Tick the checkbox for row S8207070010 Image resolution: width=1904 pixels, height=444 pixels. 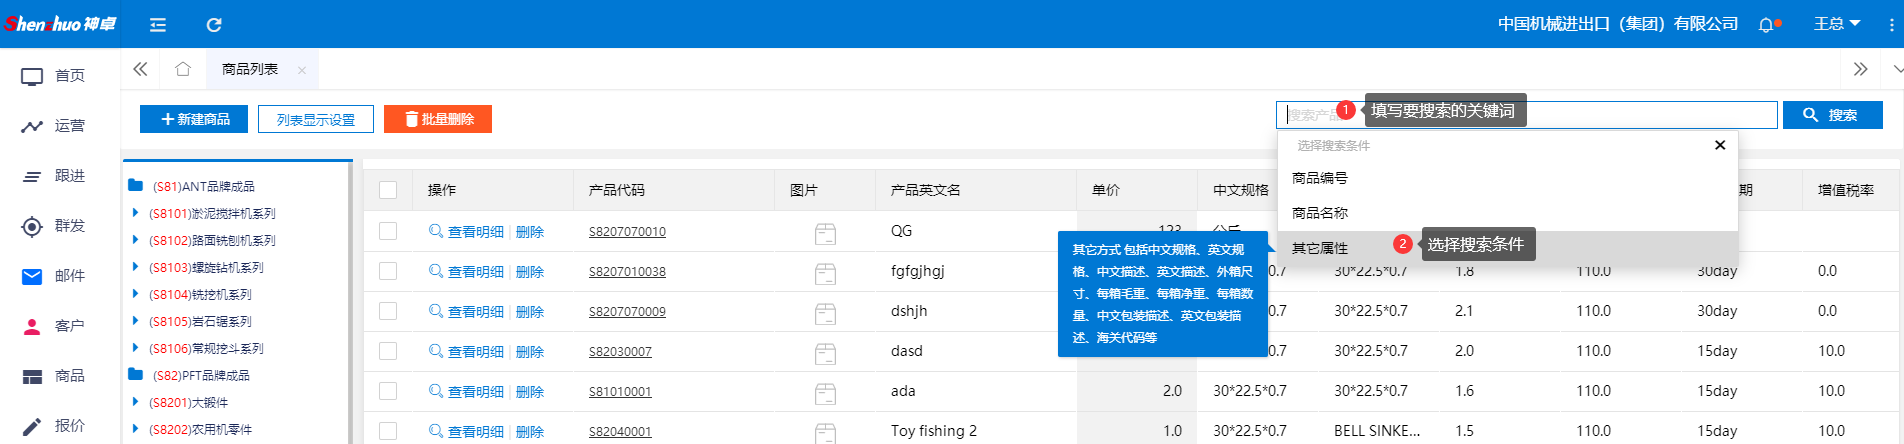pos(388,231)
